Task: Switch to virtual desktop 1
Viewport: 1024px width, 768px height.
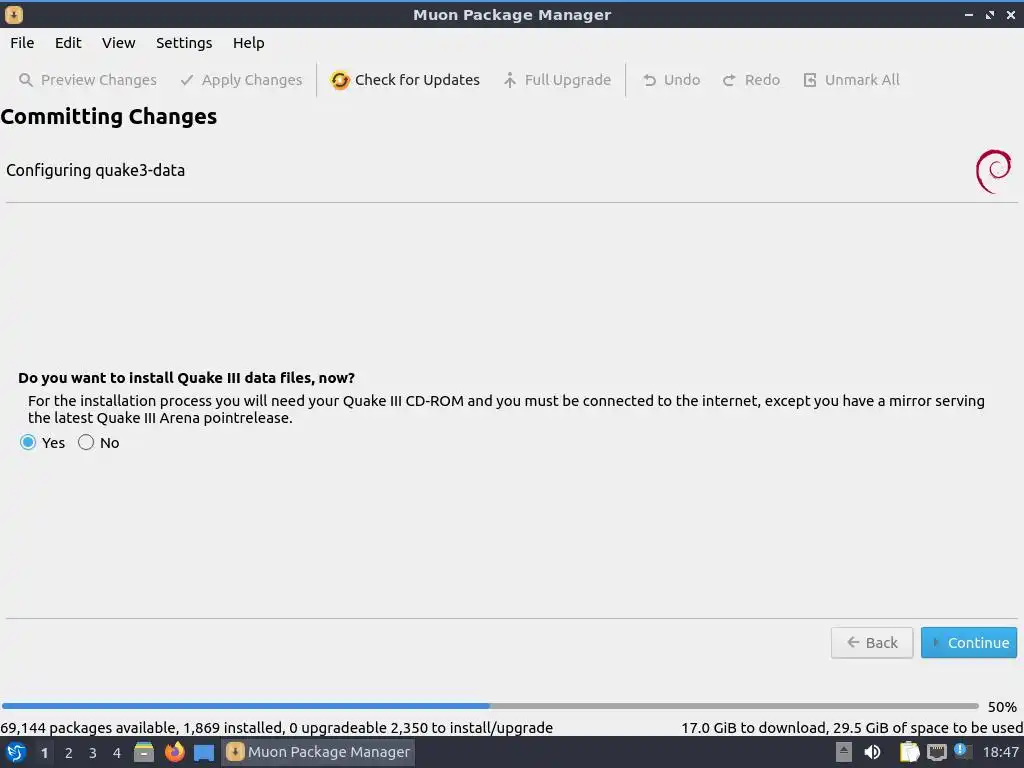Action: click(x=44, y=753)
